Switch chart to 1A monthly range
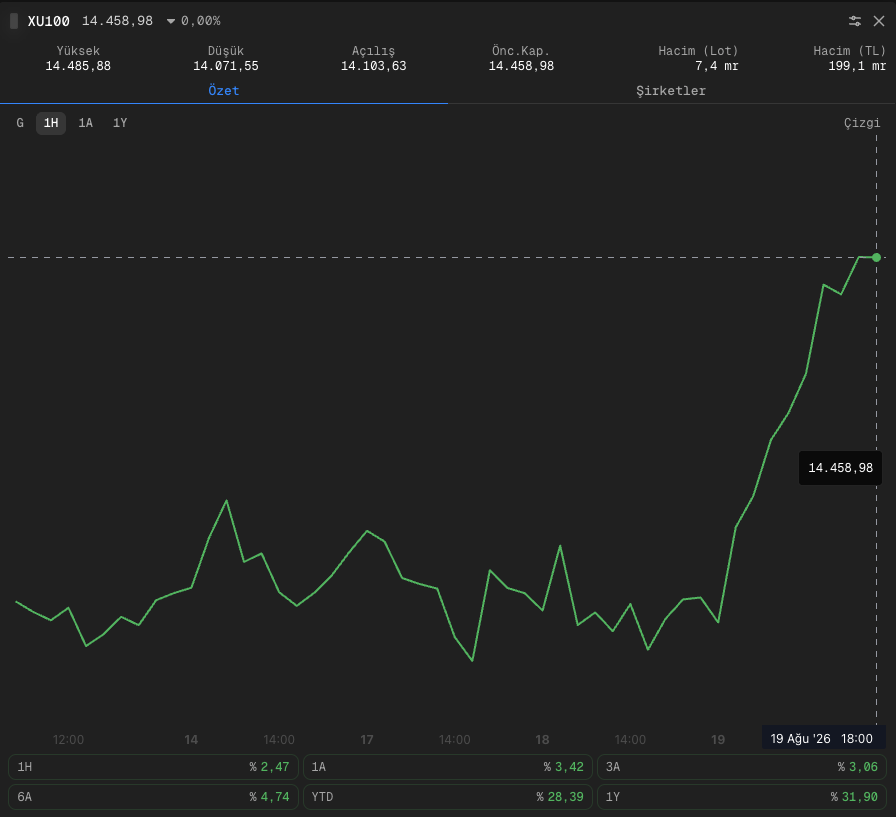Screen dimensions: 896x817 [x=85, y=123]
